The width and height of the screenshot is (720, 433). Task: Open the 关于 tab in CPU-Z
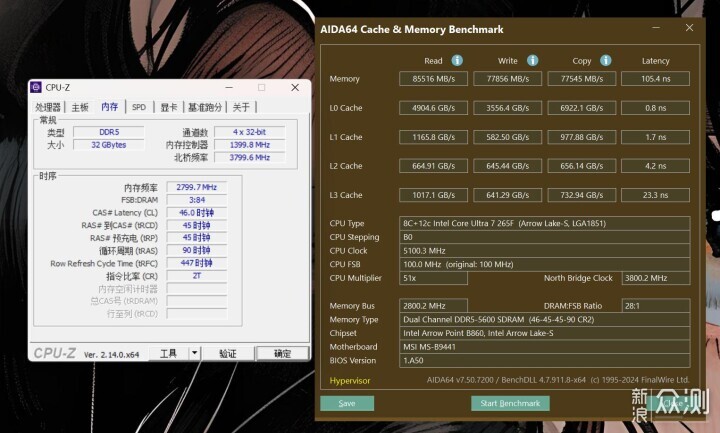[x=241, y=107]
